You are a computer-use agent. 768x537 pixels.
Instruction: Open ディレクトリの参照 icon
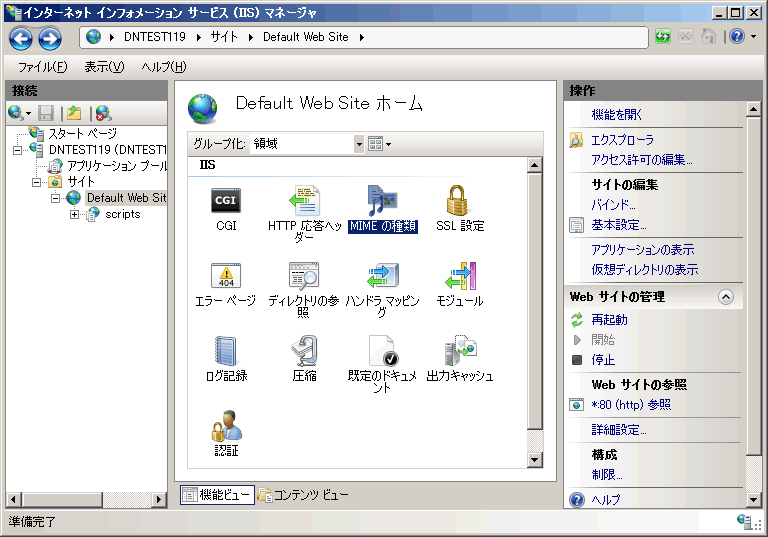(304, 275)
